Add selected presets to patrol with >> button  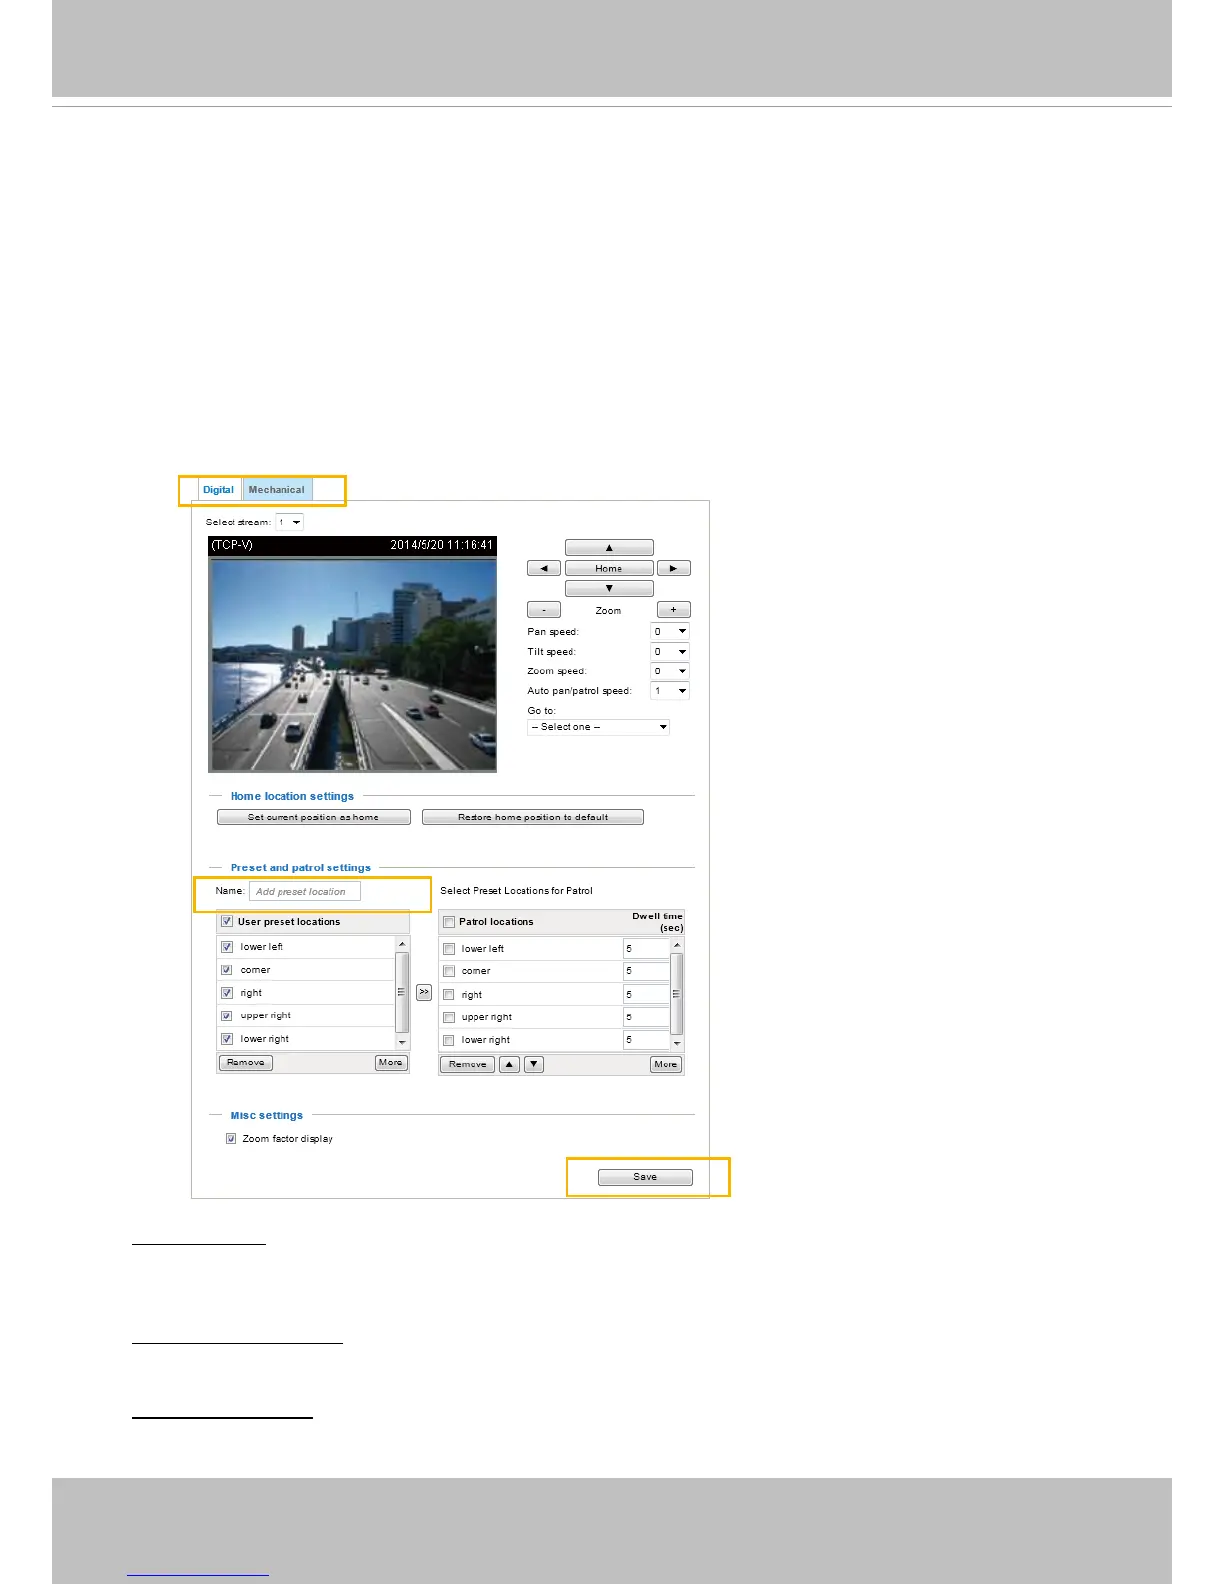(424, 993)
